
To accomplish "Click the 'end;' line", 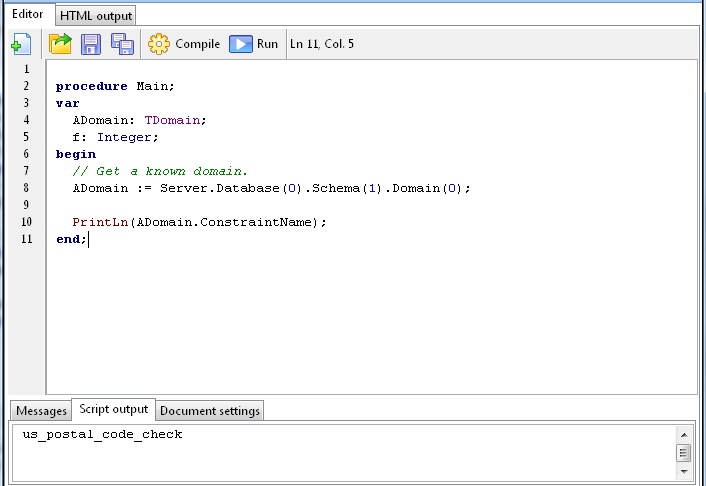I will 71,239.
